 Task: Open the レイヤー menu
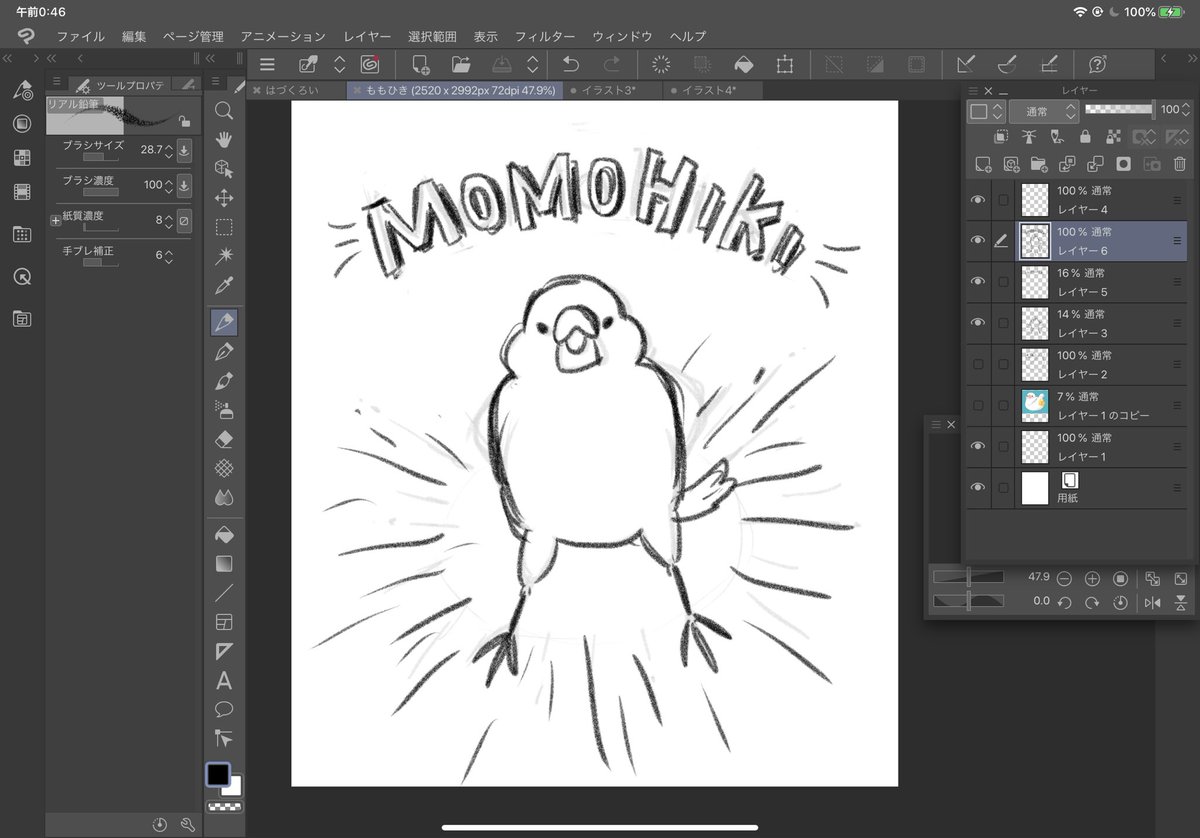click(x=367, y=36)
